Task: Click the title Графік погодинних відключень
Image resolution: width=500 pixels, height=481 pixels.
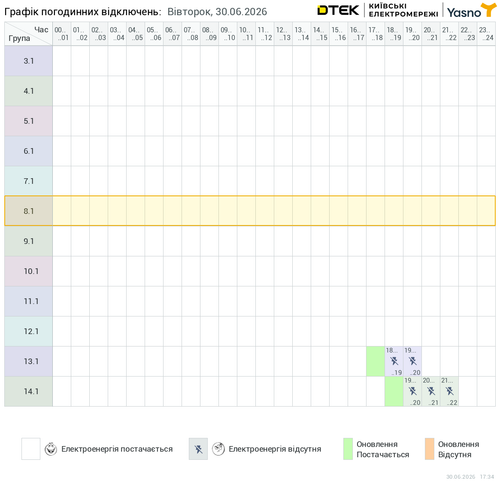Action: [x=83, y=12]
